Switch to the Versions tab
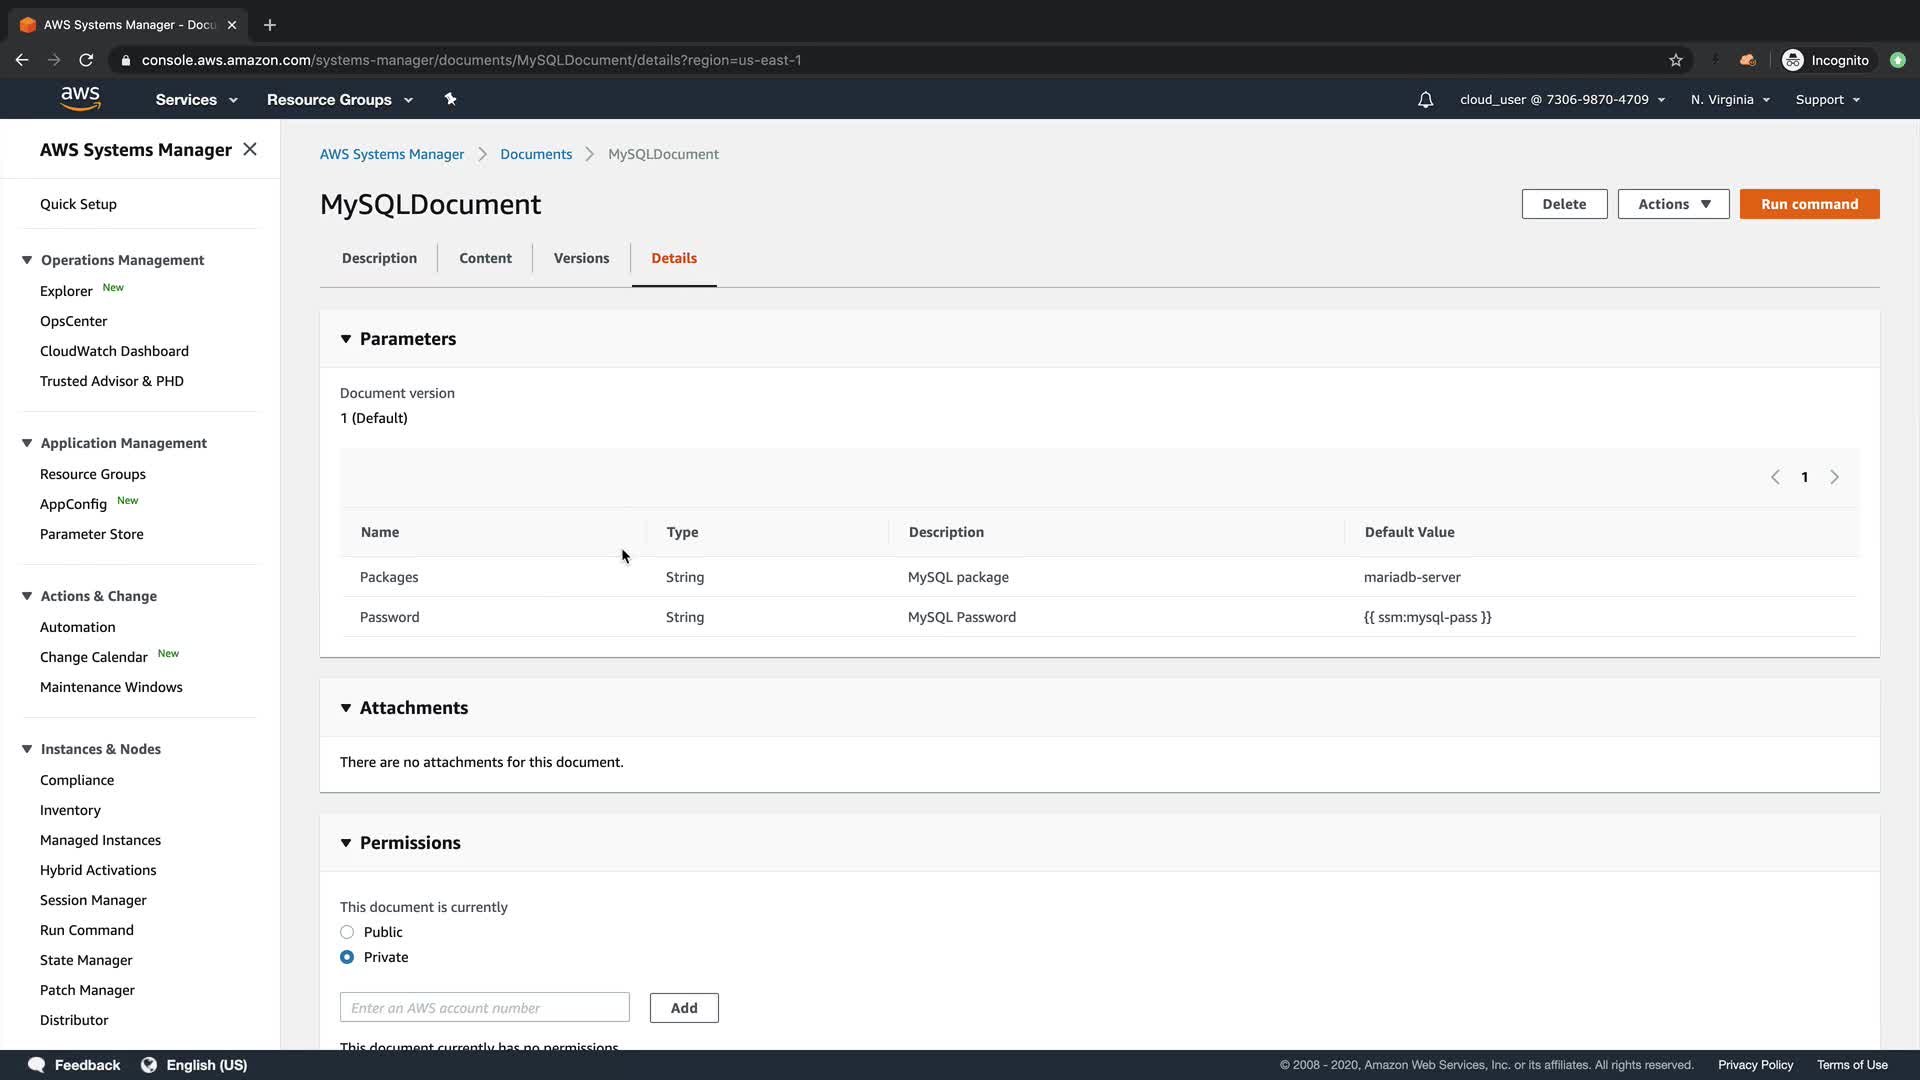This screenshot has height=1080, width=1920. (581, 258)
